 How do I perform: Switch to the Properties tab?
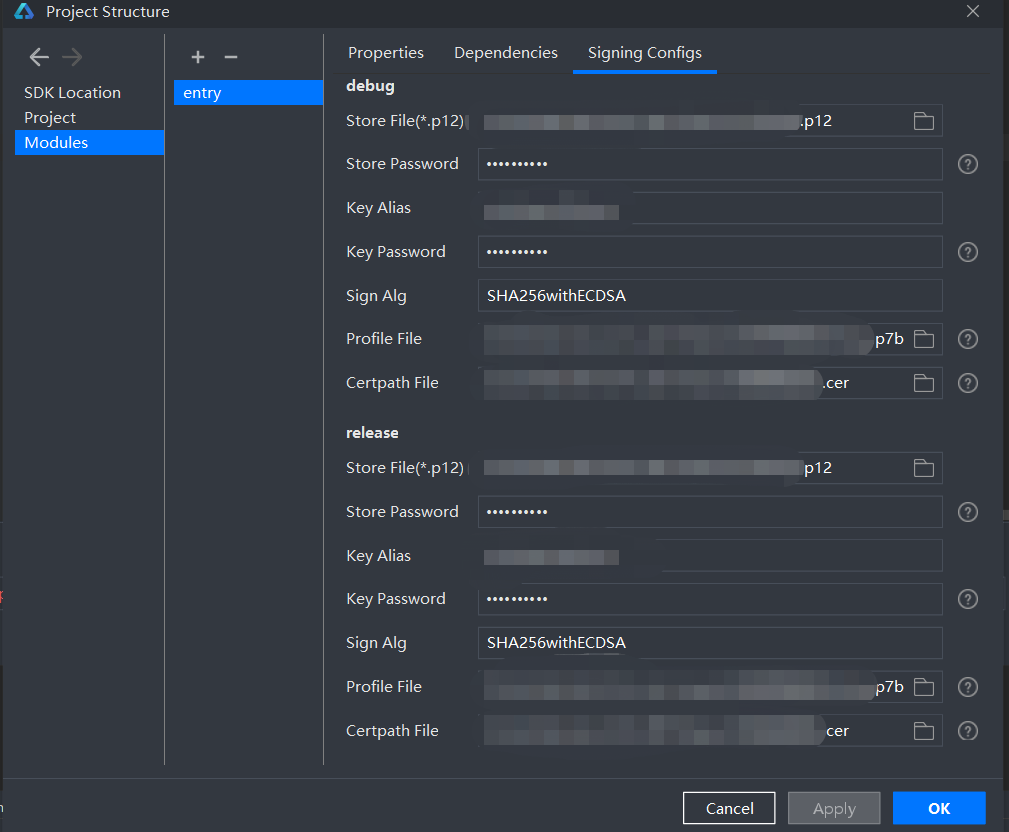tap(386, 53)
